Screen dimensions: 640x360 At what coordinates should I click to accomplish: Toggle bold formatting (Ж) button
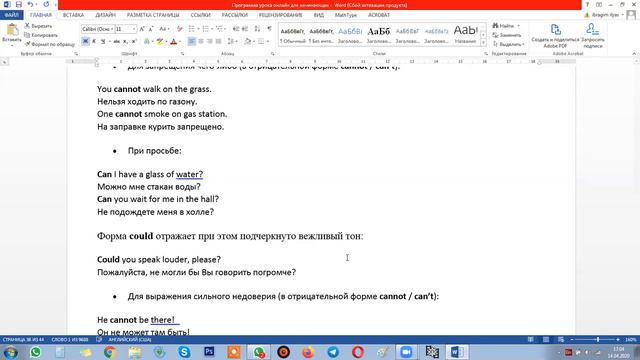(x=85, y=41)
